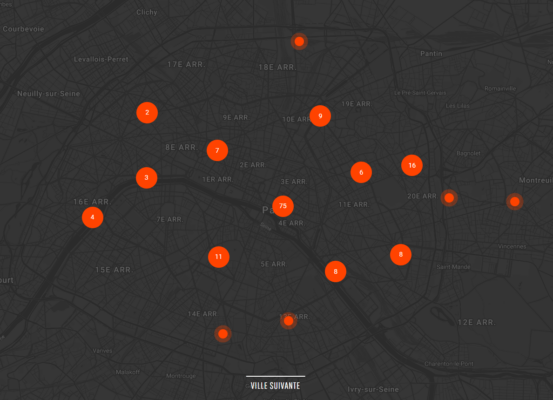This screenshot has height=400, width=553.
Task: Expand the cluster marker labeled 16
Action: (x=412, y=165)
